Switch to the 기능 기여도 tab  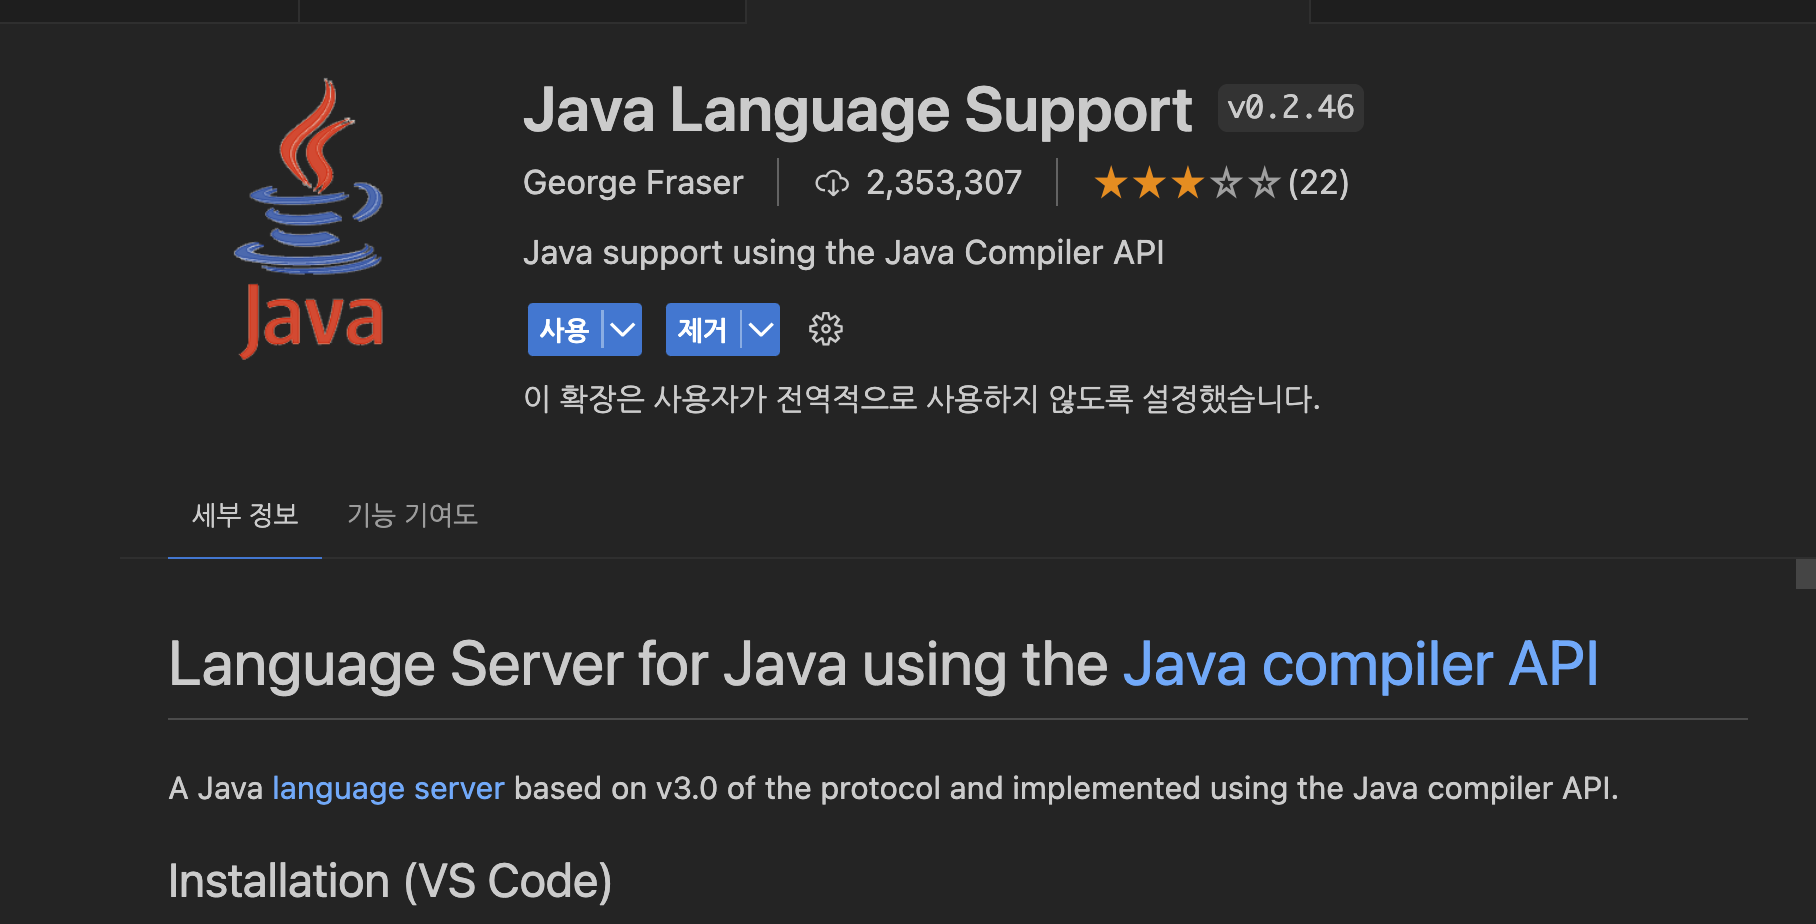412,515
